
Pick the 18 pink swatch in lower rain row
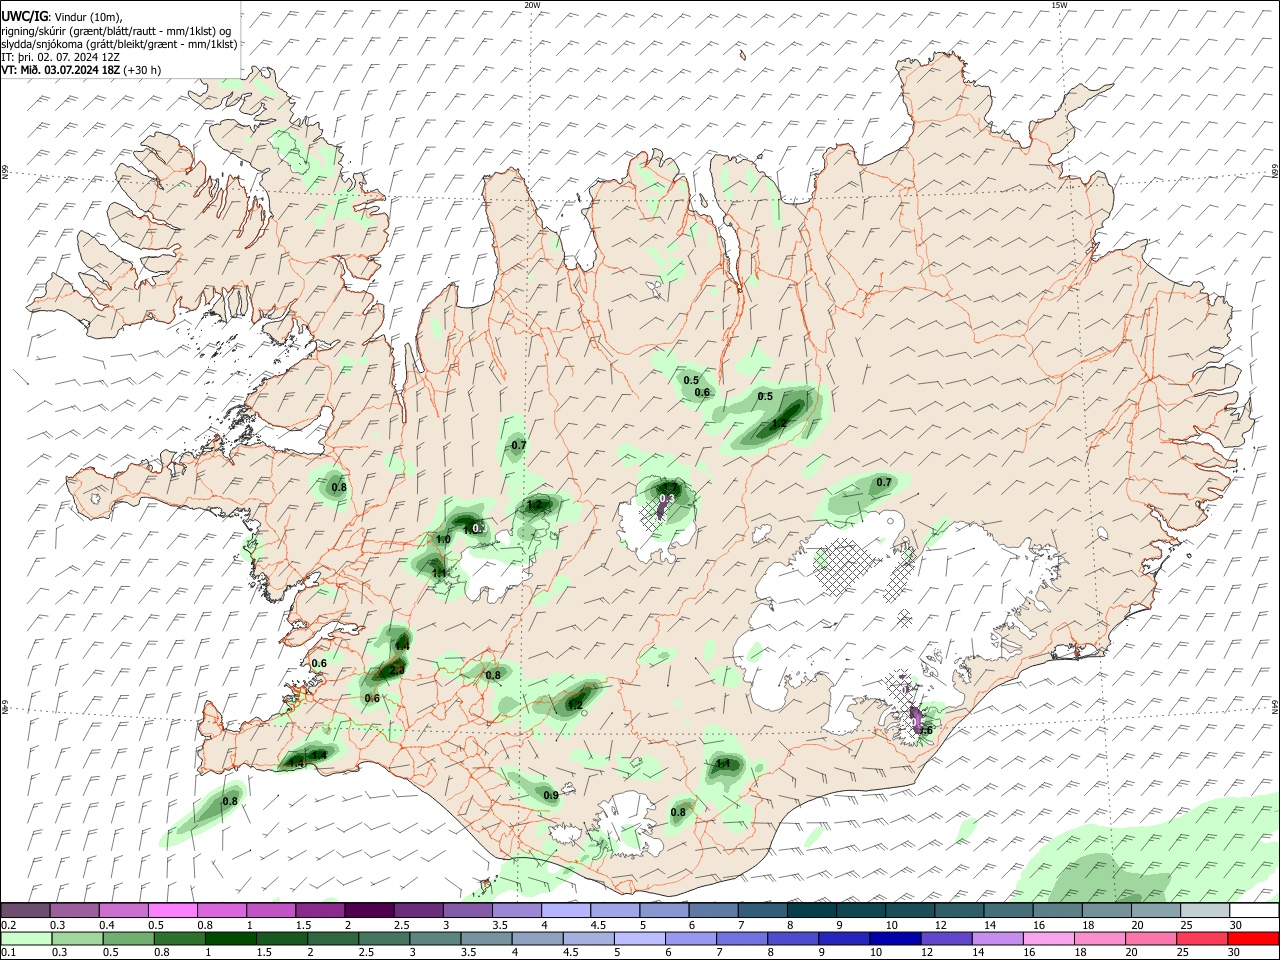pyautogui.click(x=1100, y=938)
